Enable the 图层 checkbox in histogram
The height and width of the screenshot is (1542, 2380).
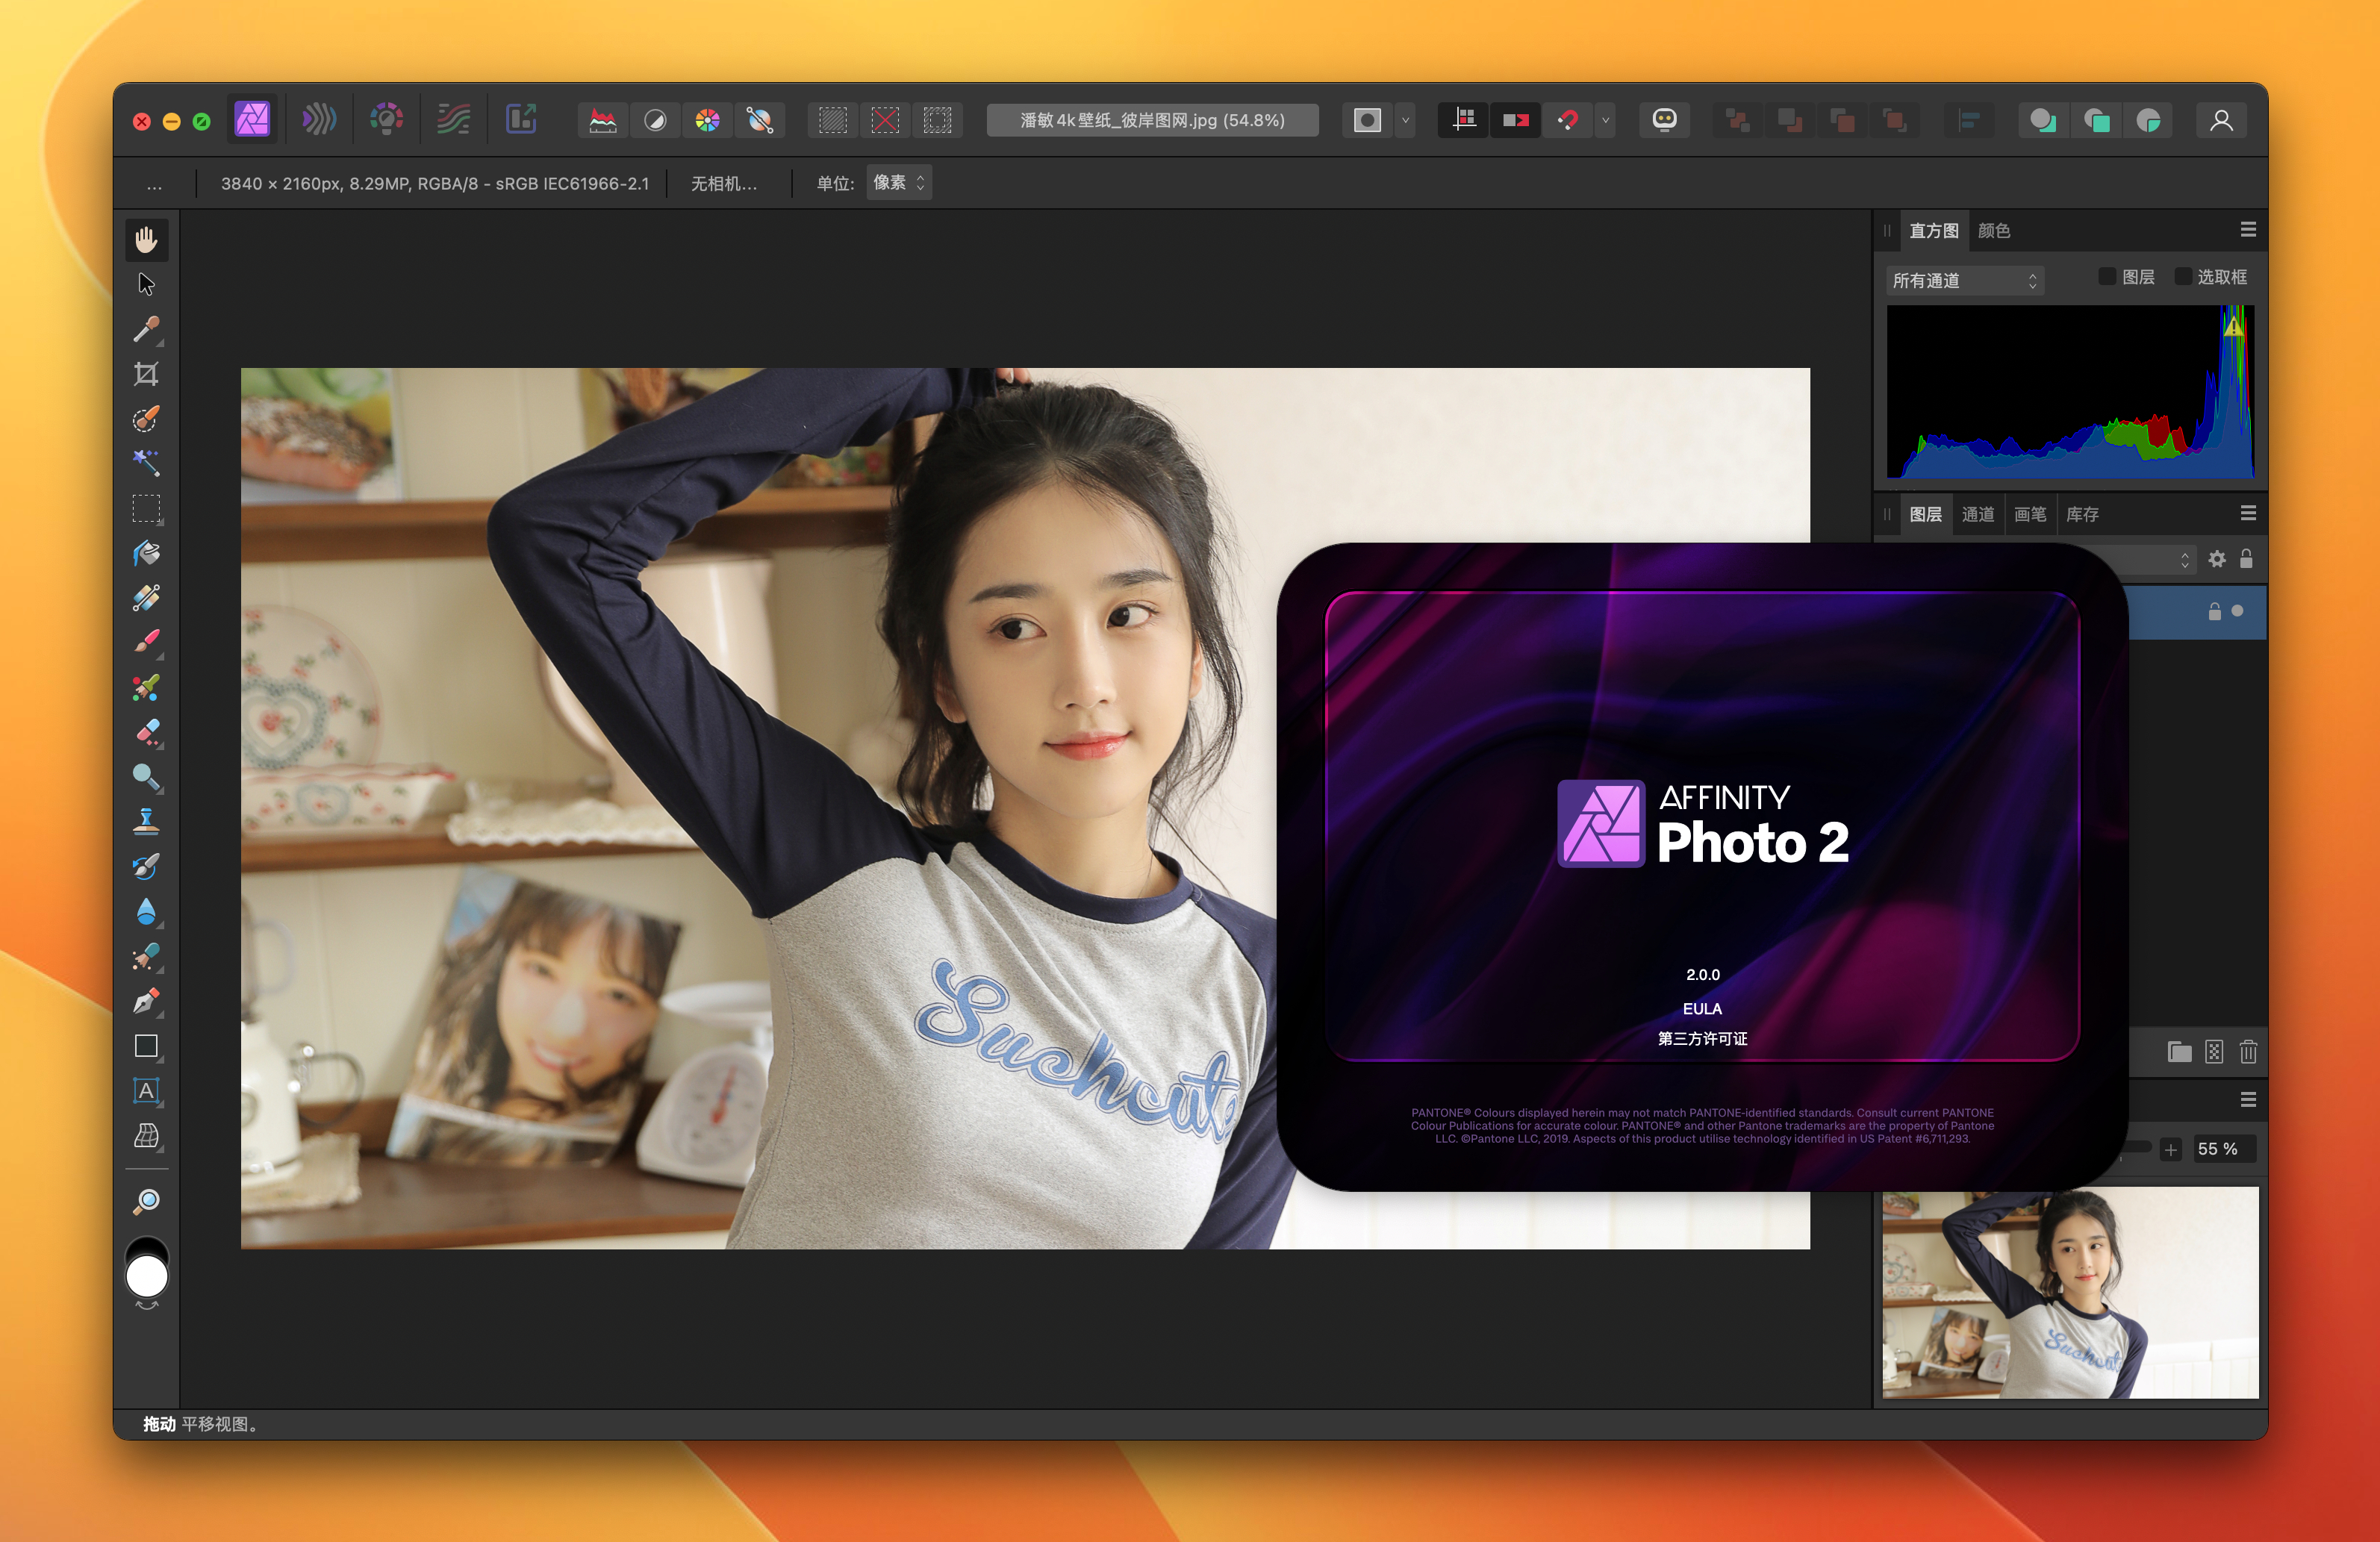point(2107,277)
